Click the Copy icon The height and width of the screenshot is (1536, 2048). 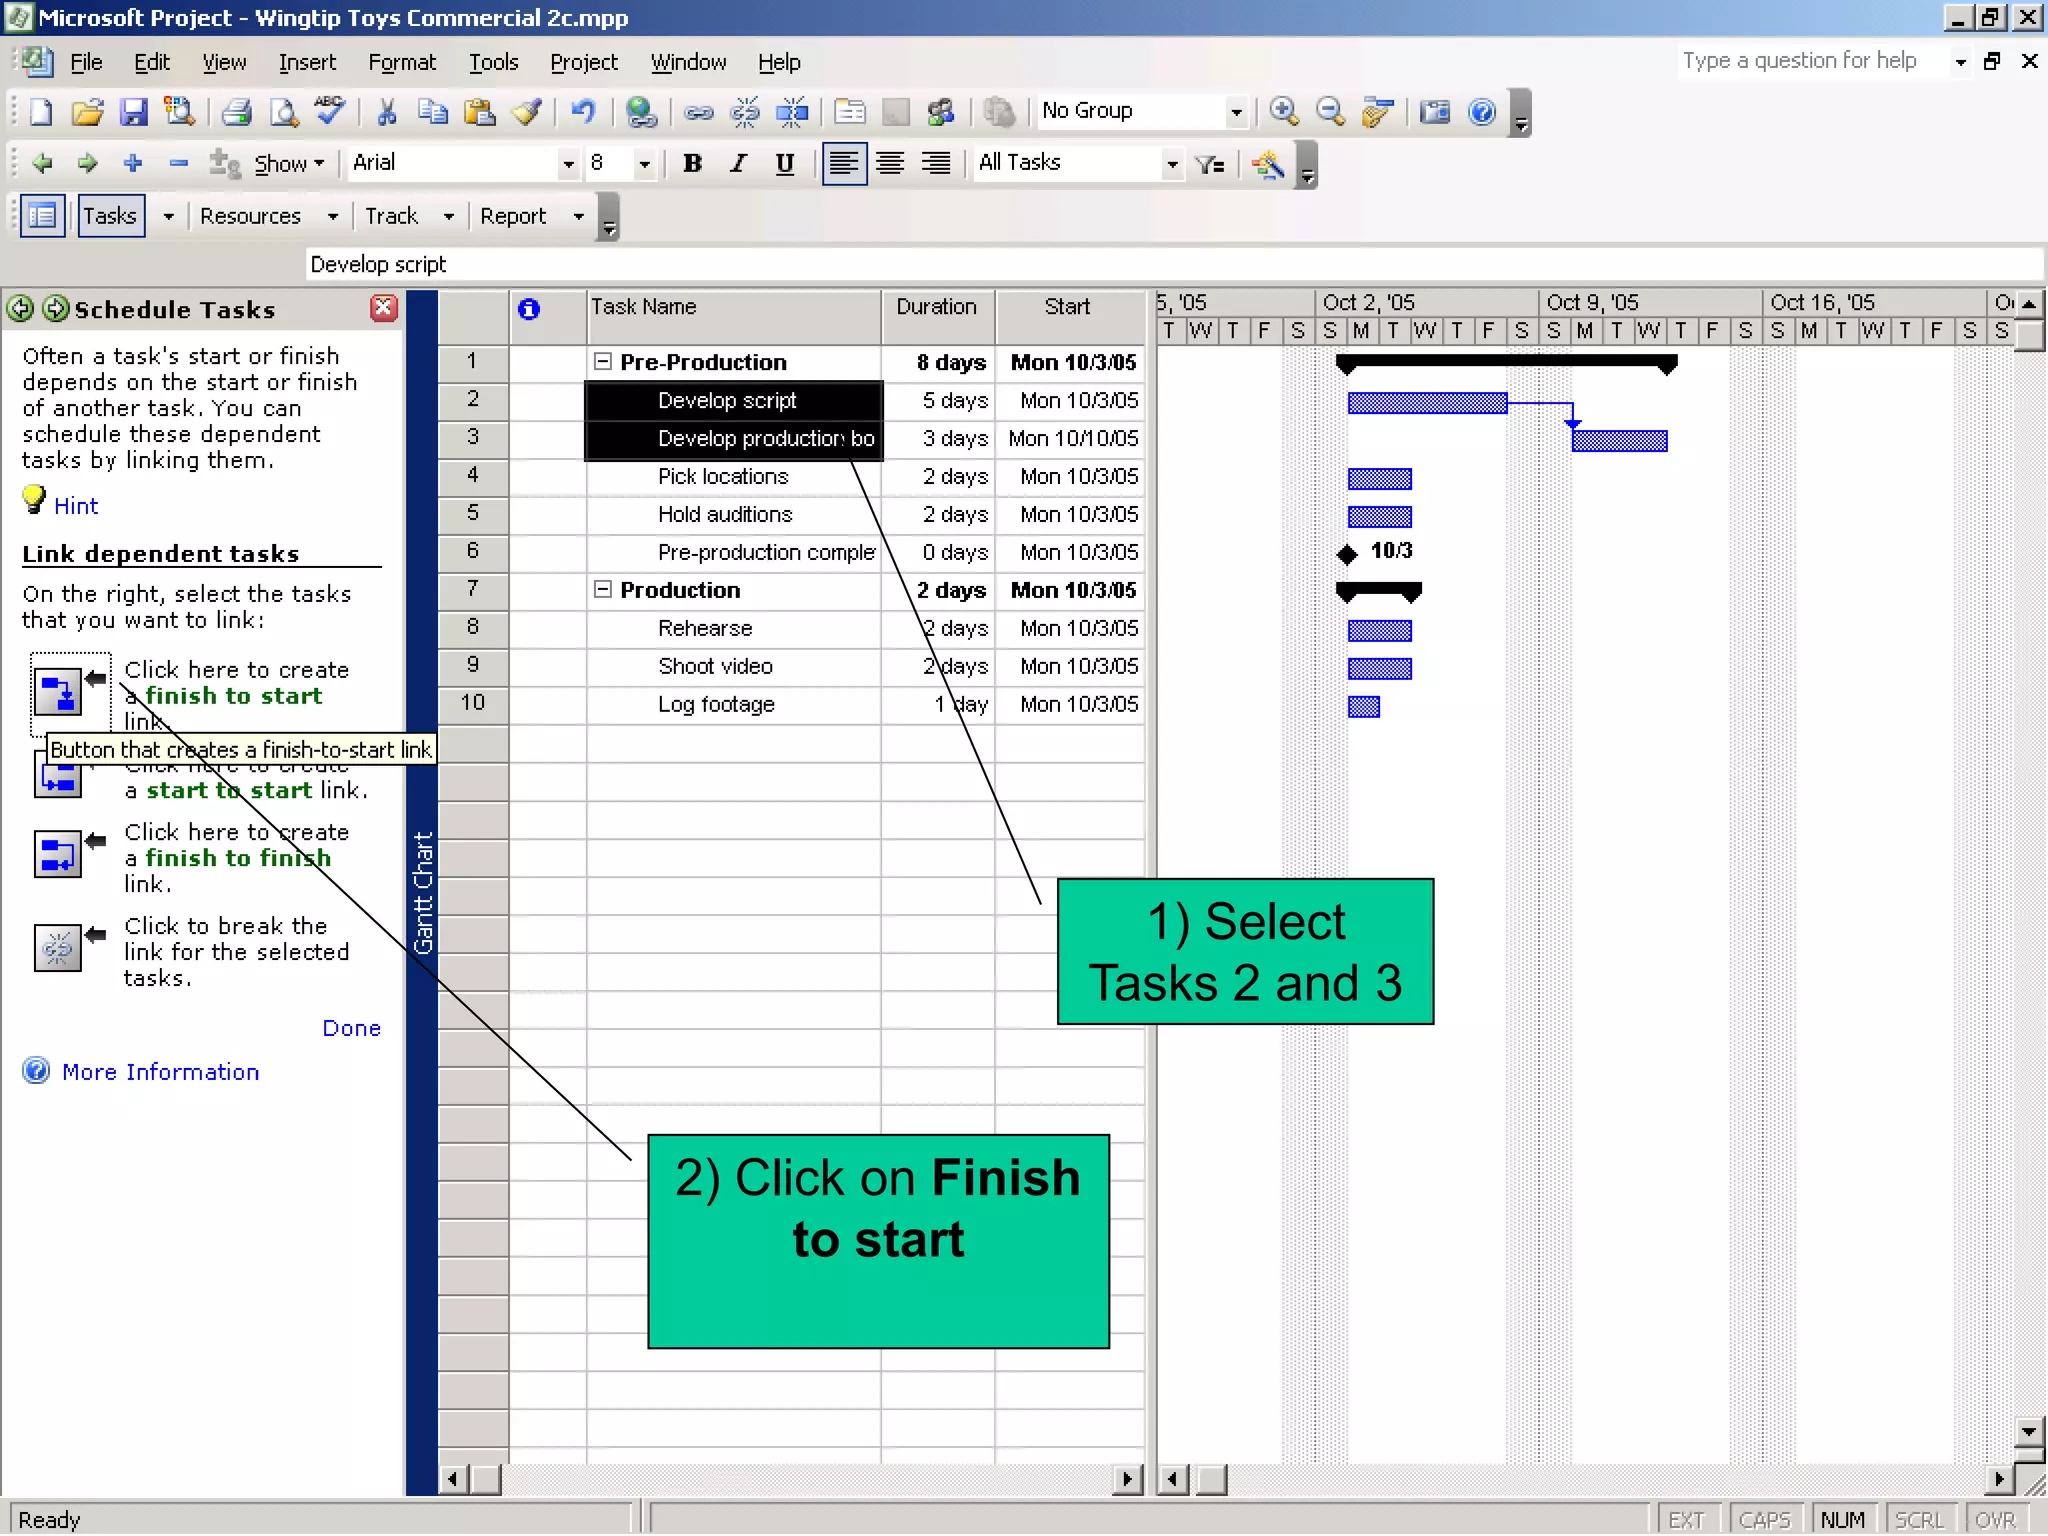pos(432,112)
